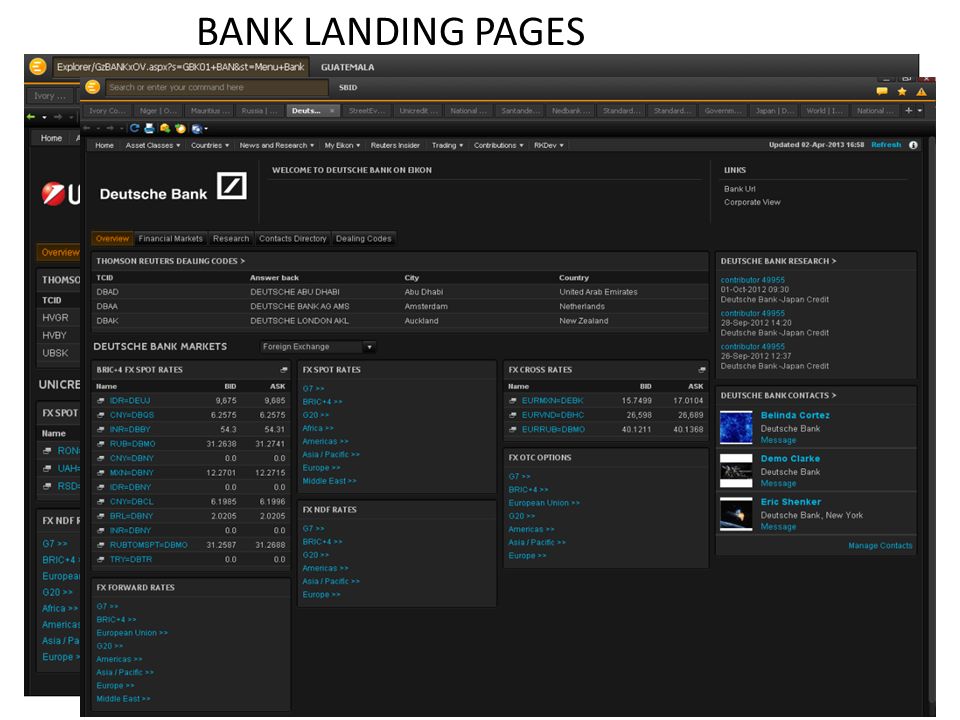Click the CNY=DBCL instrument

tap(132, 501)
